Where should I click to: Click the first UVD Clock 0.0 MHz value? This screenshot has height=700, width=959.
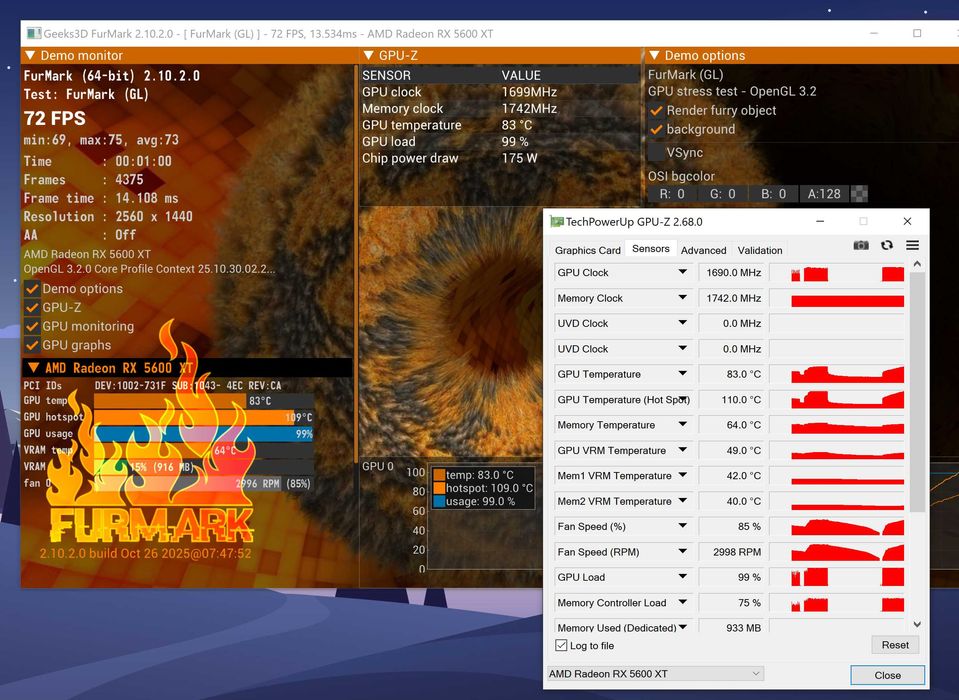pyautogui.click(x=731, y=323)
